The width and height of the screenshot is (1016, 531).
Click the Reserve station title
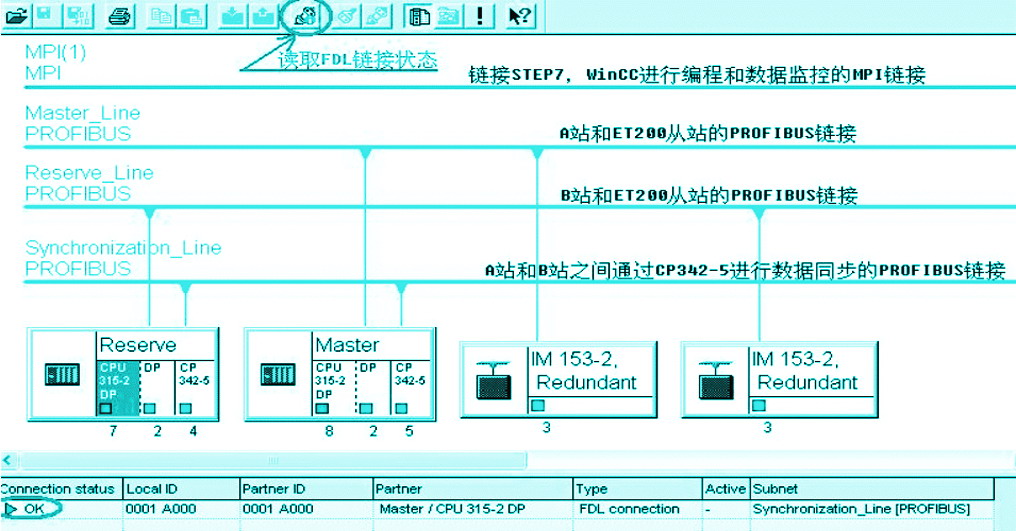pos(137,345)
